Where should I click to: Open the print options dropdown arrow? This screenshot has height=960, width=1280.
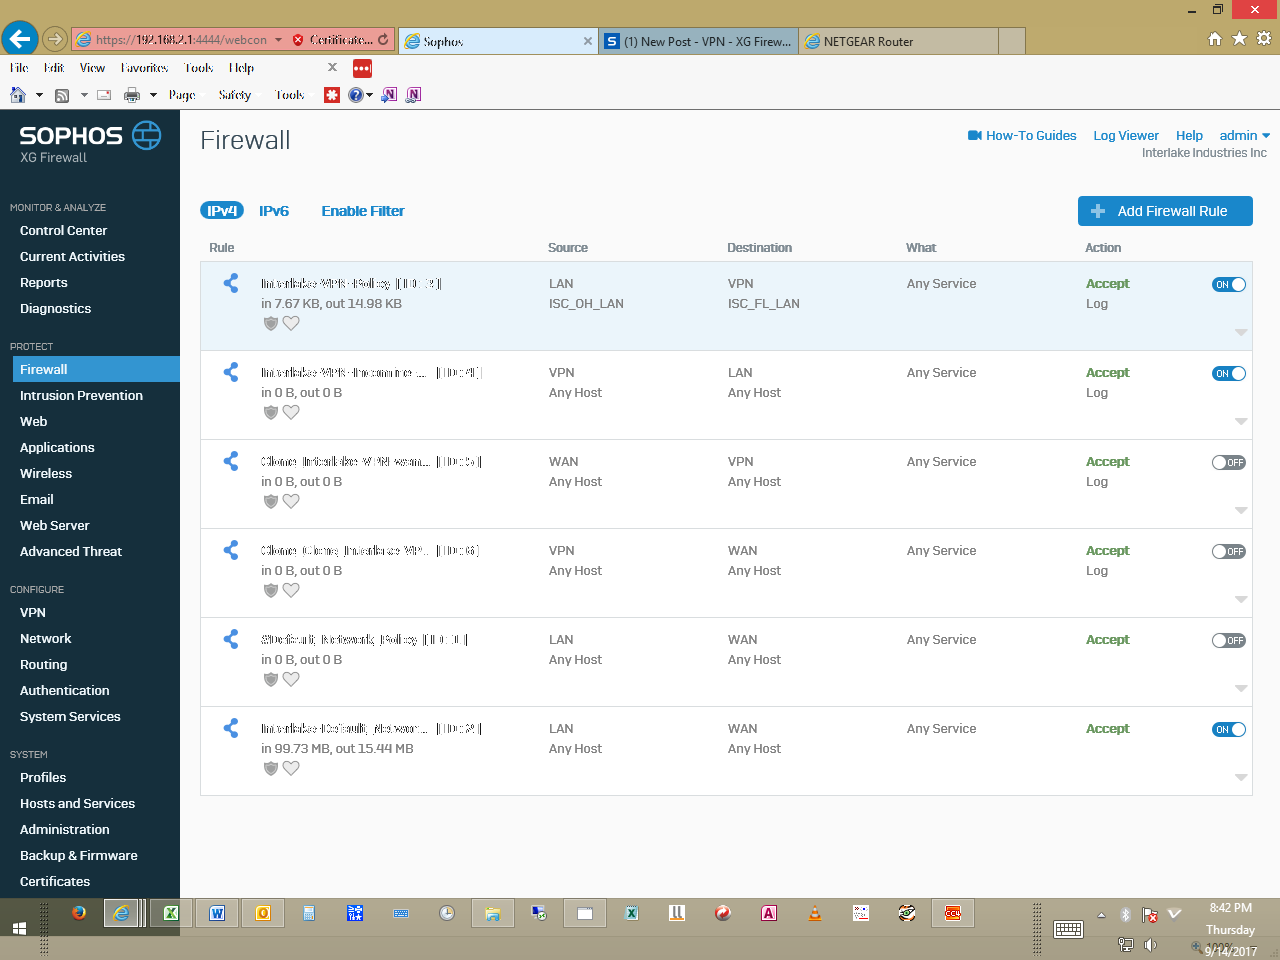[153, 95]
